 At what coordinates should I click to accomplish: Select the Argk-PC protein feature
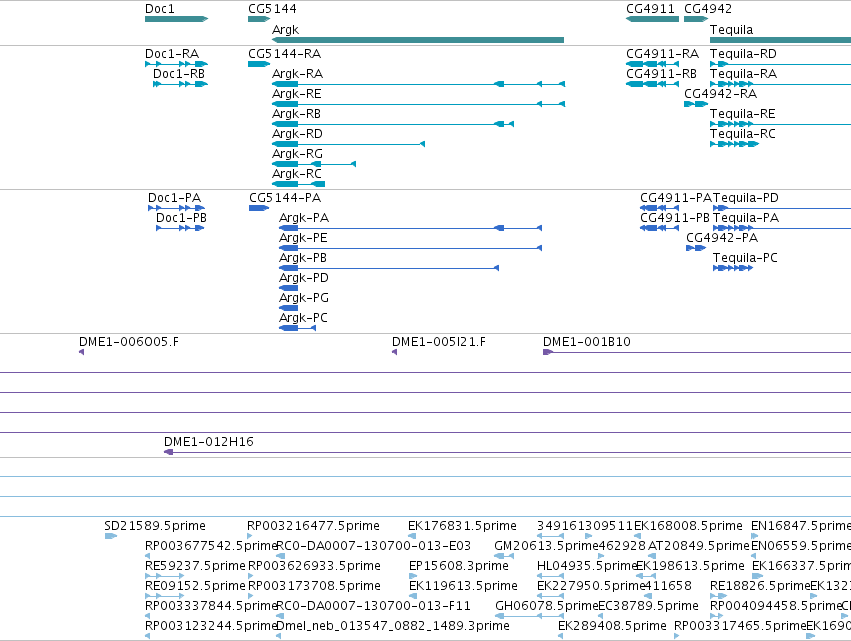point(297,328)
